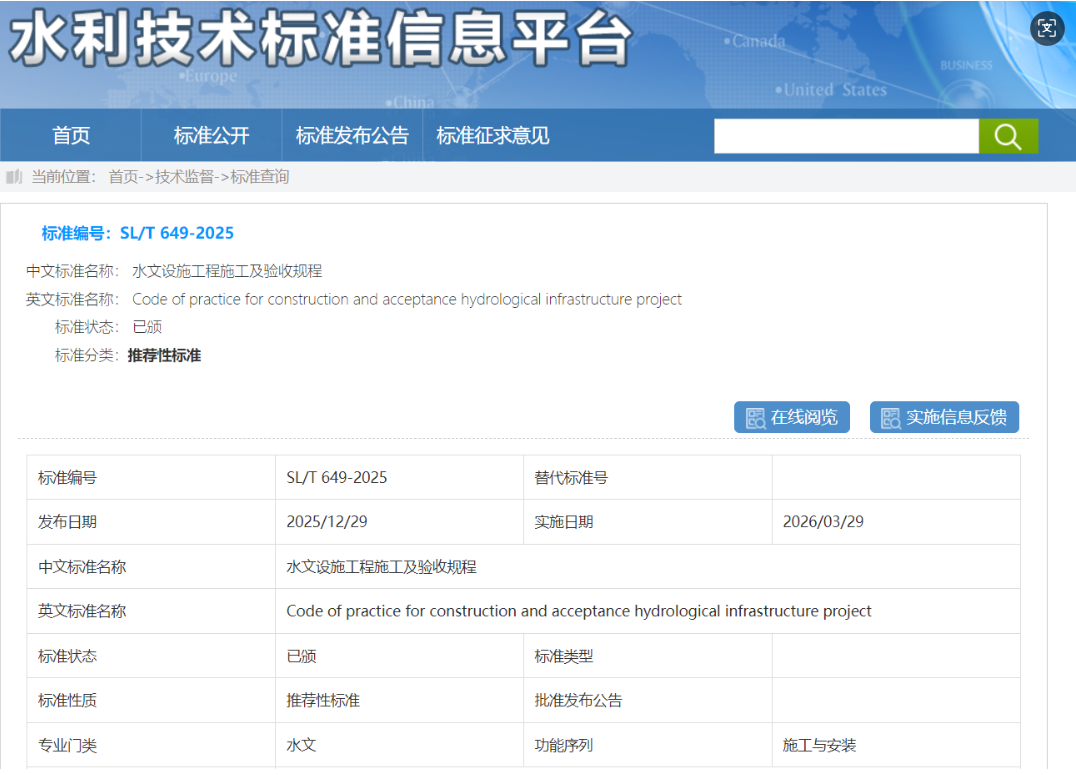Image resolution: width=1076 pixels, height=775 pixels.
Task: Select the 2025/12/29 release date cell
Action: (327, 522)
